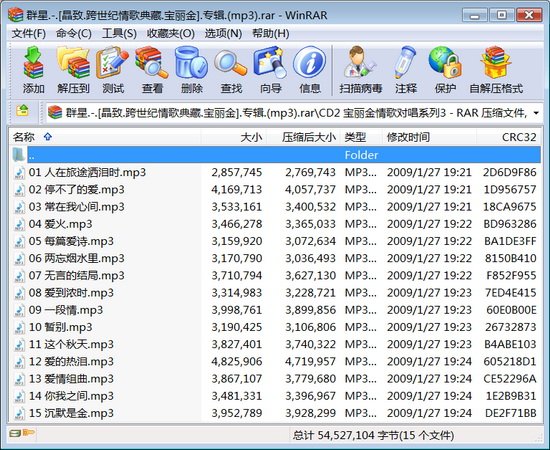Select file 06 两忘烟水里.mp3
The image size is (550, 450).
click(276, 258)
